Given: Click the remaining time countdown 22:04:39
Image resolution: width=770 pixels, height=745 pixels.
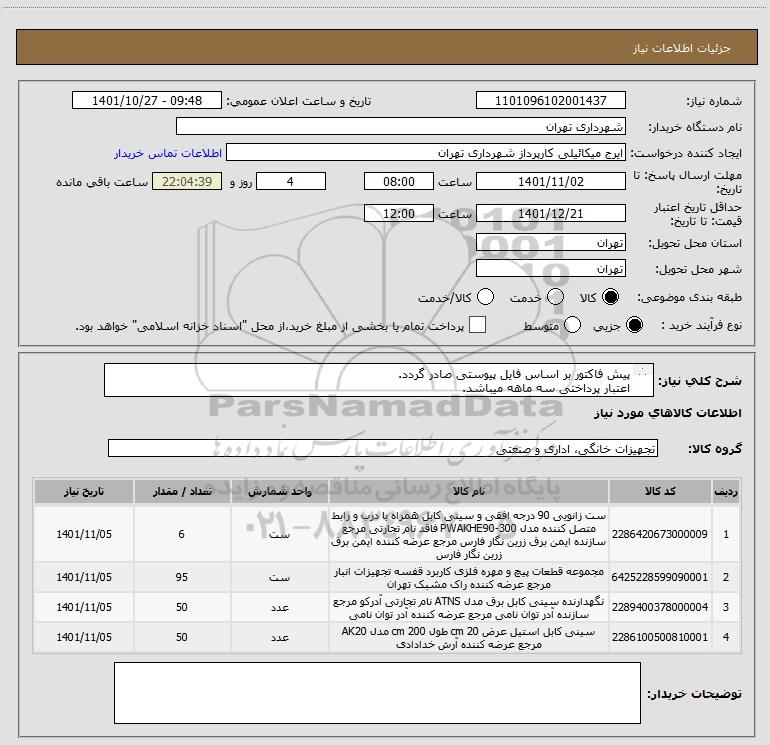Looking at the screenshot, I should point(187,181).
